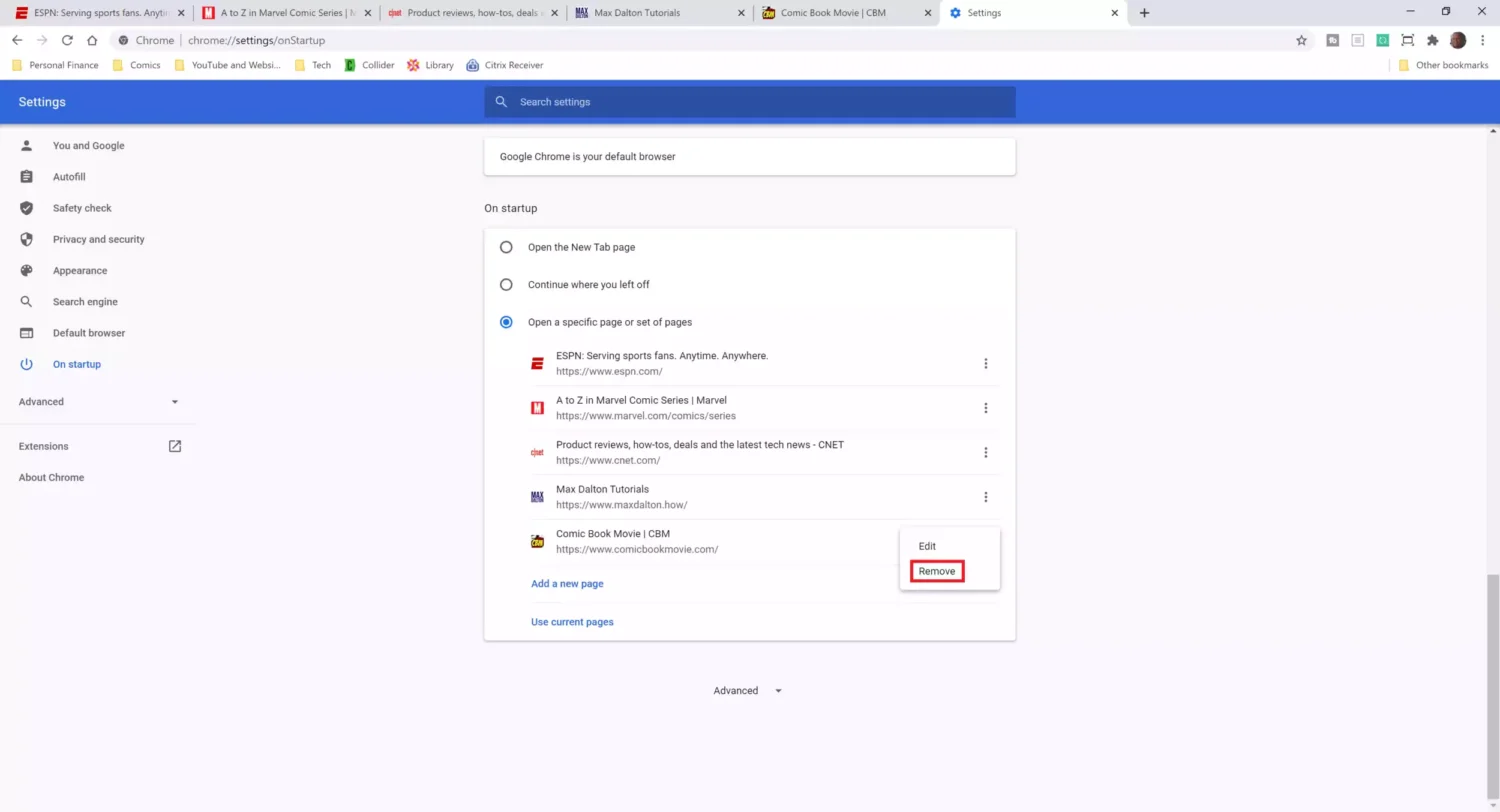1500x812 pixels.
Task: Click Use current pages link
Action: click(x=572, y=622)
